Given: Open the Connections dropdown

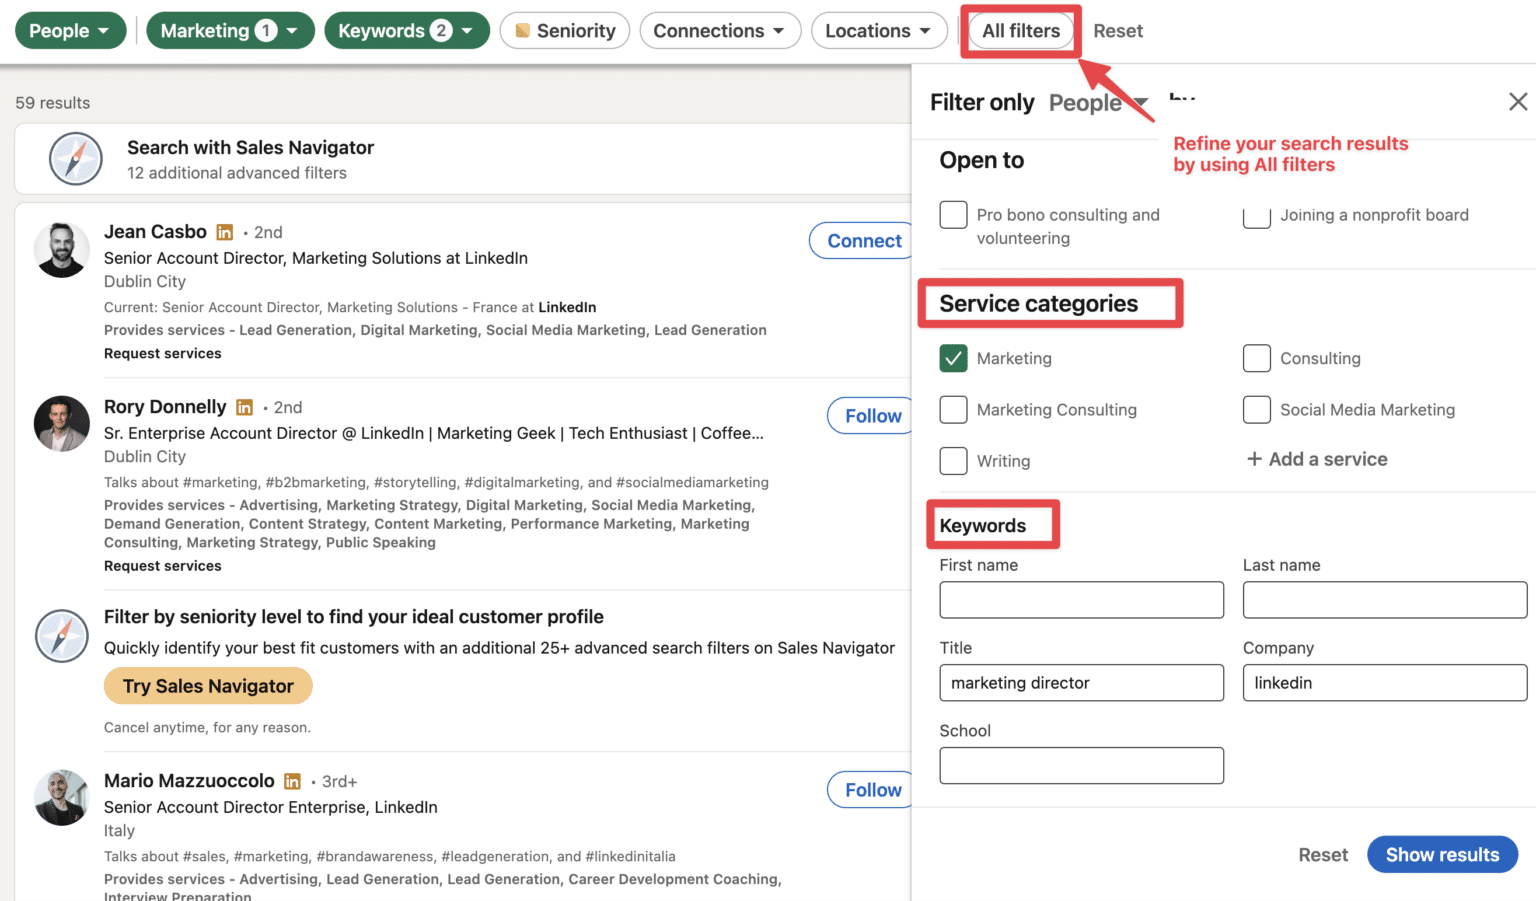Looking at the screenshot, I should coord(720,30).
